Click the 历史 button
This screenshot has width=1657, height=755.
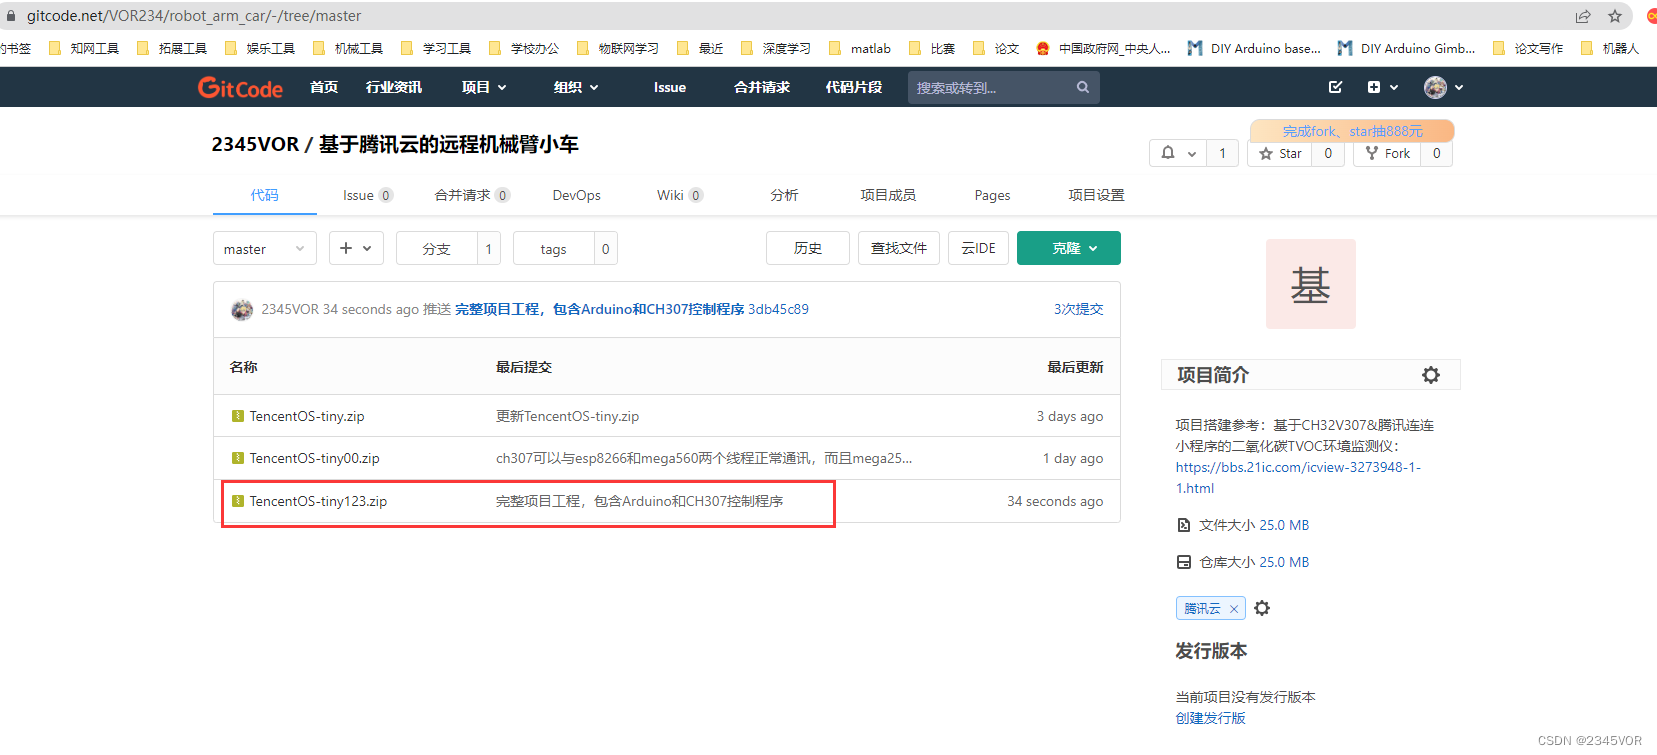click(808, 248)
